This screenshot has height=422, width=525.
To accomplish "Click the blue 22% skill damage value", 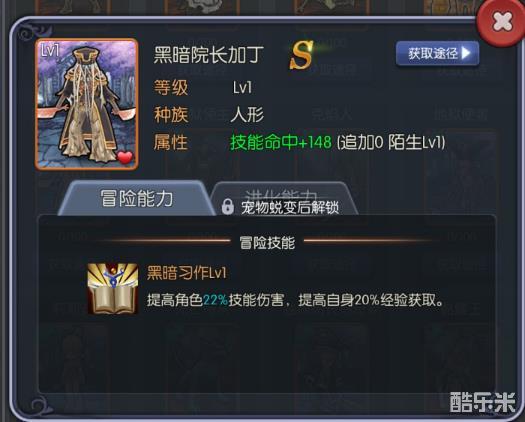I will pyautogui.click(x=215, y=300).
